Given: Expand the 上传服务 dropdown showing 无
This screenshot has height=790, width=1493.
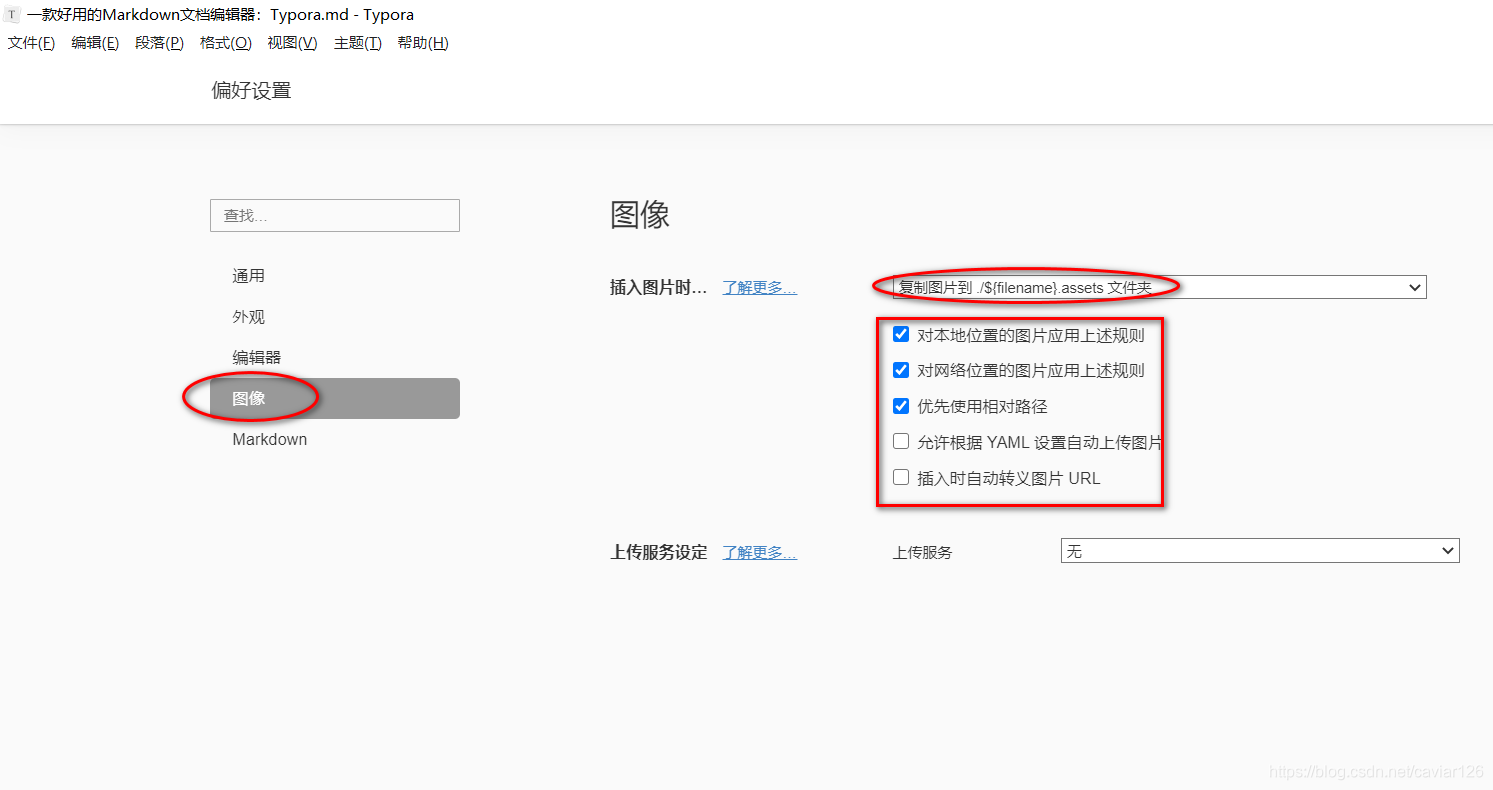Looking at the screenshot, I should [1260, 551].
